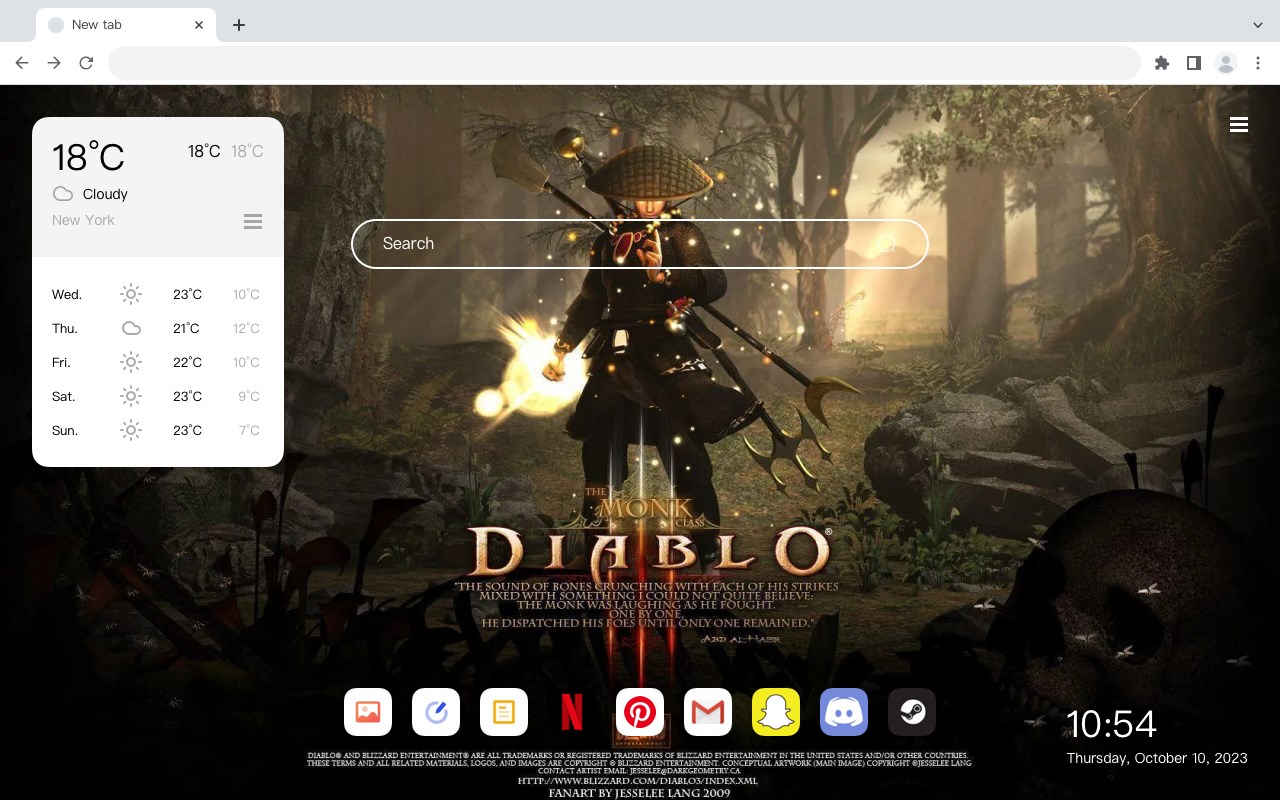Click Sunday's 7°C low temperature

point(249,430)
